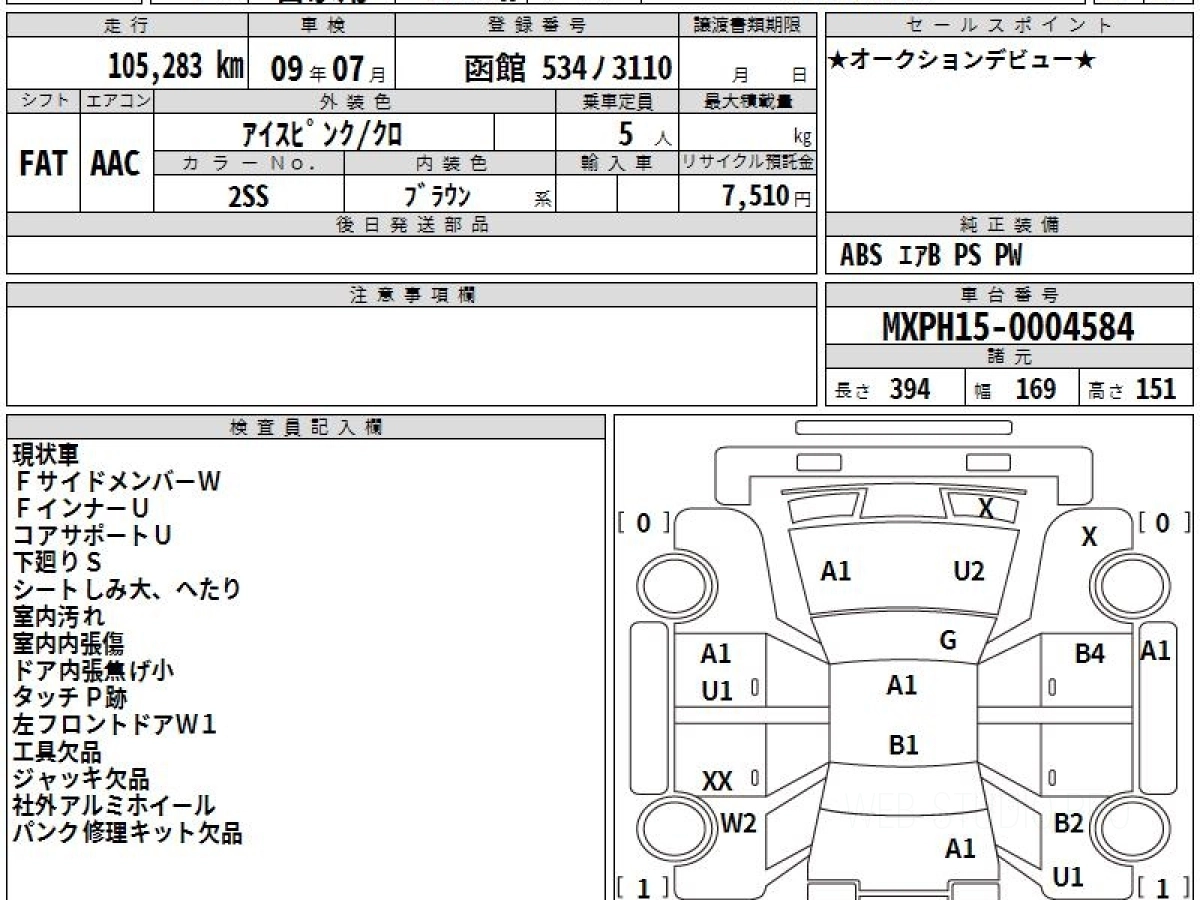Click the registration number 函館 534 3110
This screenshot has height=900, width=1200.
[x=568, y=68]
